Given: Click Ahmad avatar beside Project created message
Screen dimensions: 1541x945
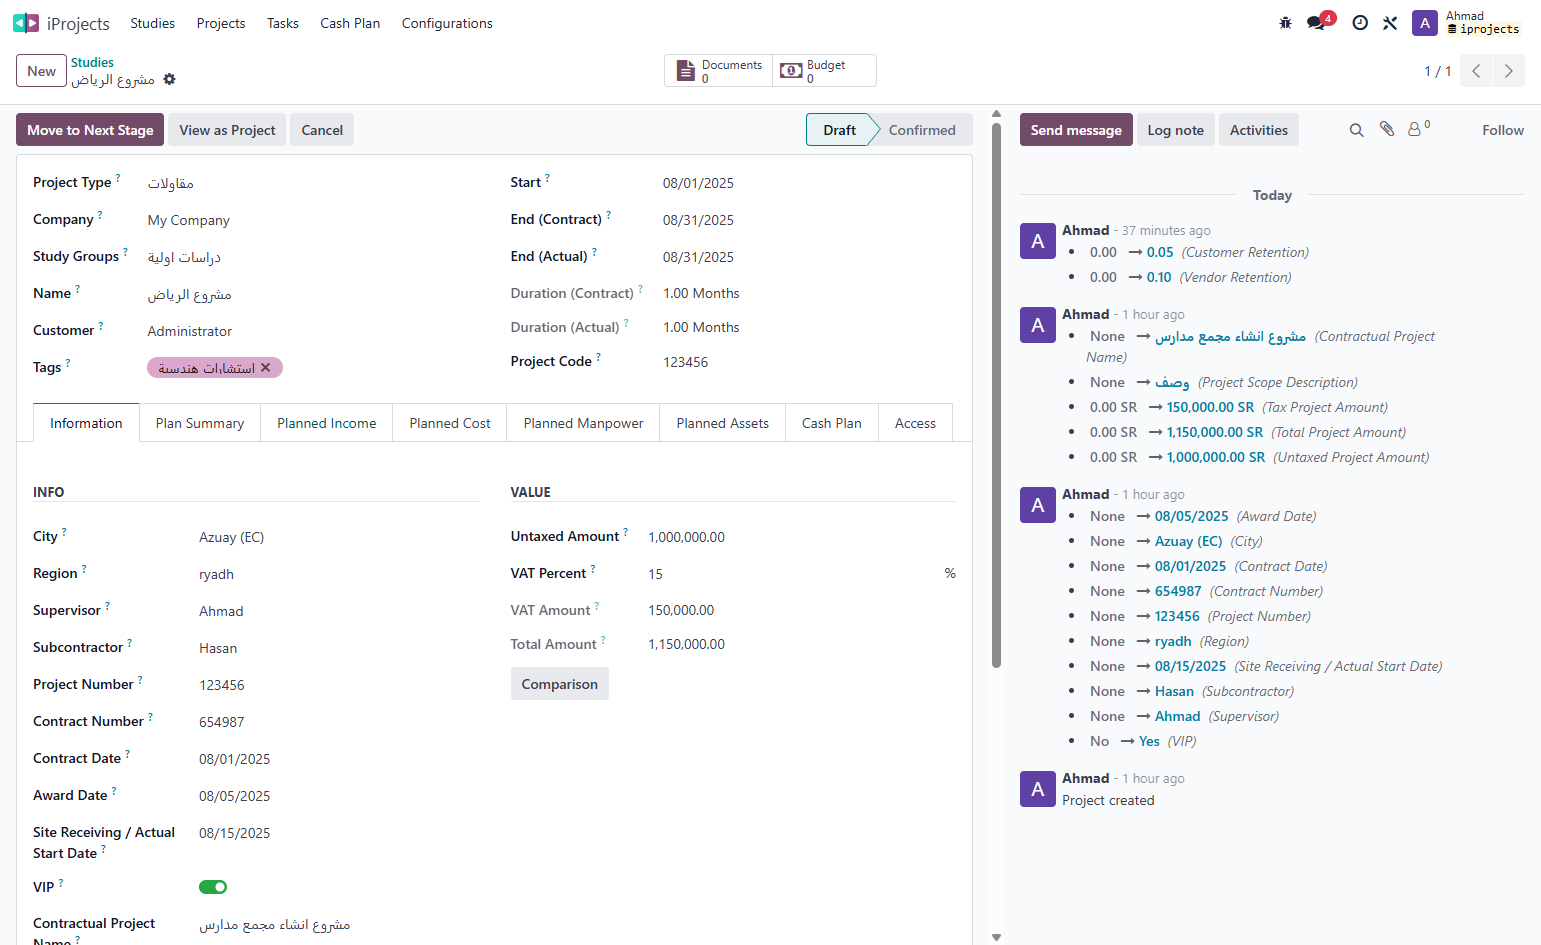Looking at the screenshot, I should [1038, 789].
